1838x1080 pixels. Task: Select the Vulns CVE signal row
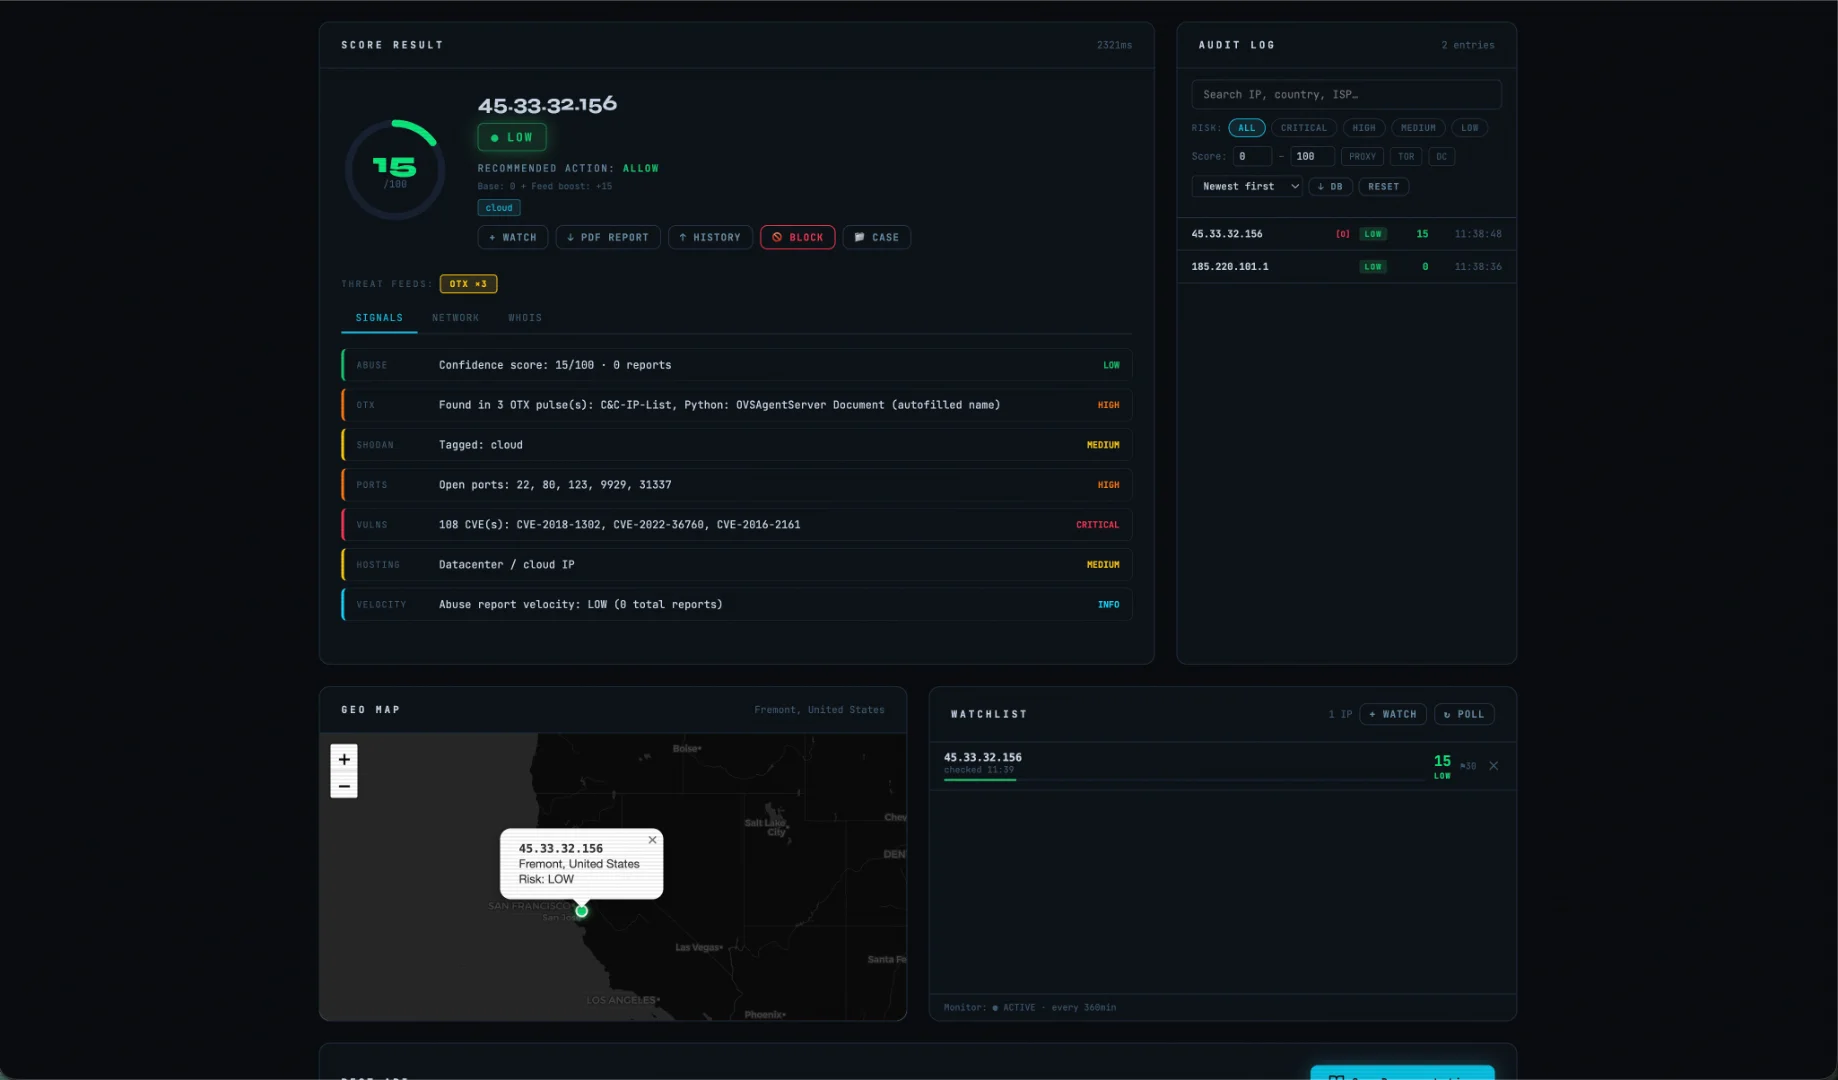[x=736, y=525]
